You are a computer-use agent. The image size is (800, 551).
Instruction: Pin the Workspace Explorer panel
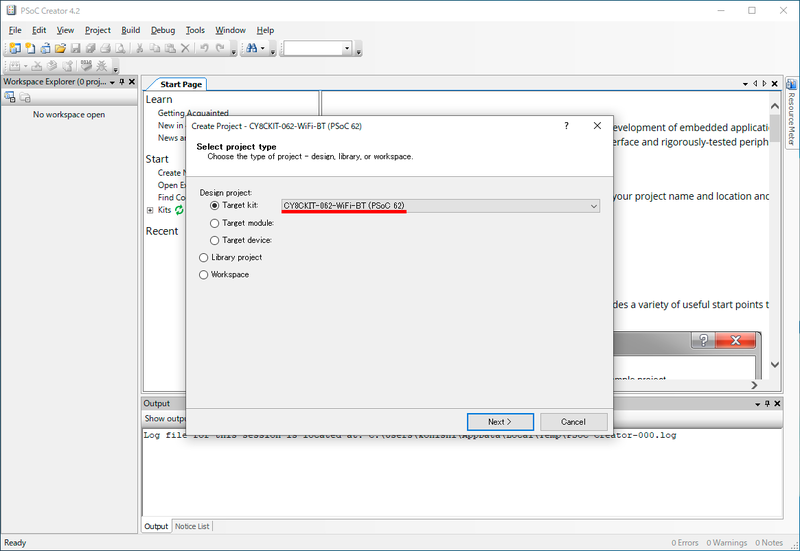click(x=122, y=82)
